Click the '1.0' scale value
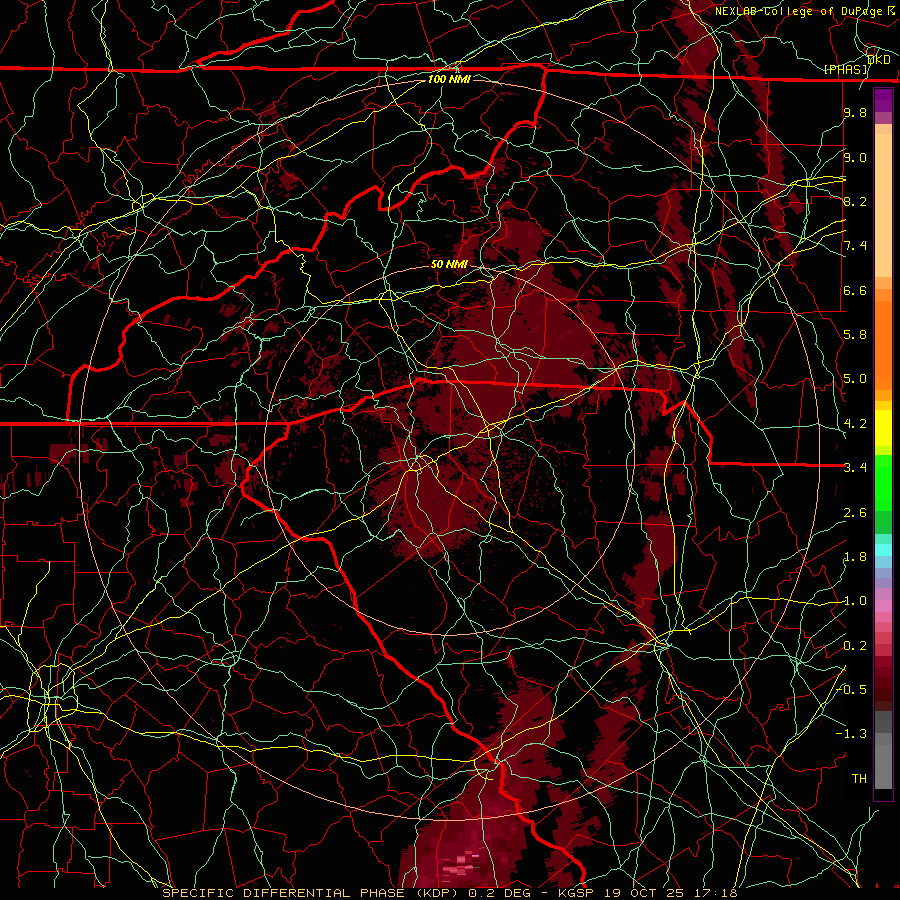The height and width of the screenshot is (900, 900). click(x=855, y=601)
